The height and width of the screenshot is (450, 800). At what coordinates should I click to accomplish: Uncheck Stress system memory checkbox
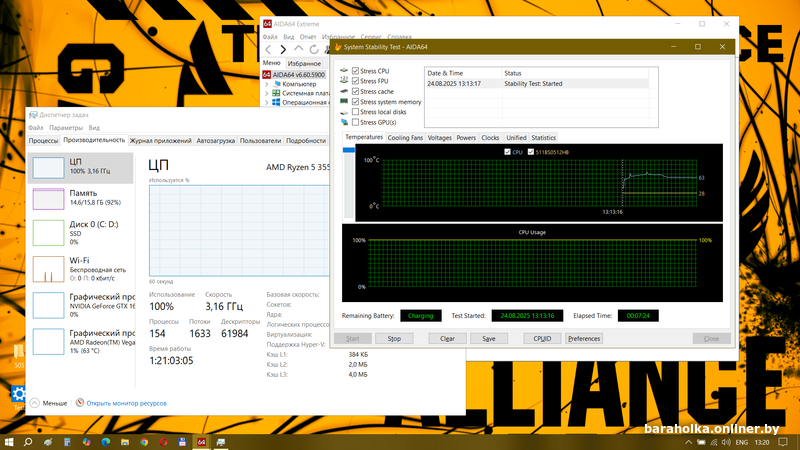[356, 102]
